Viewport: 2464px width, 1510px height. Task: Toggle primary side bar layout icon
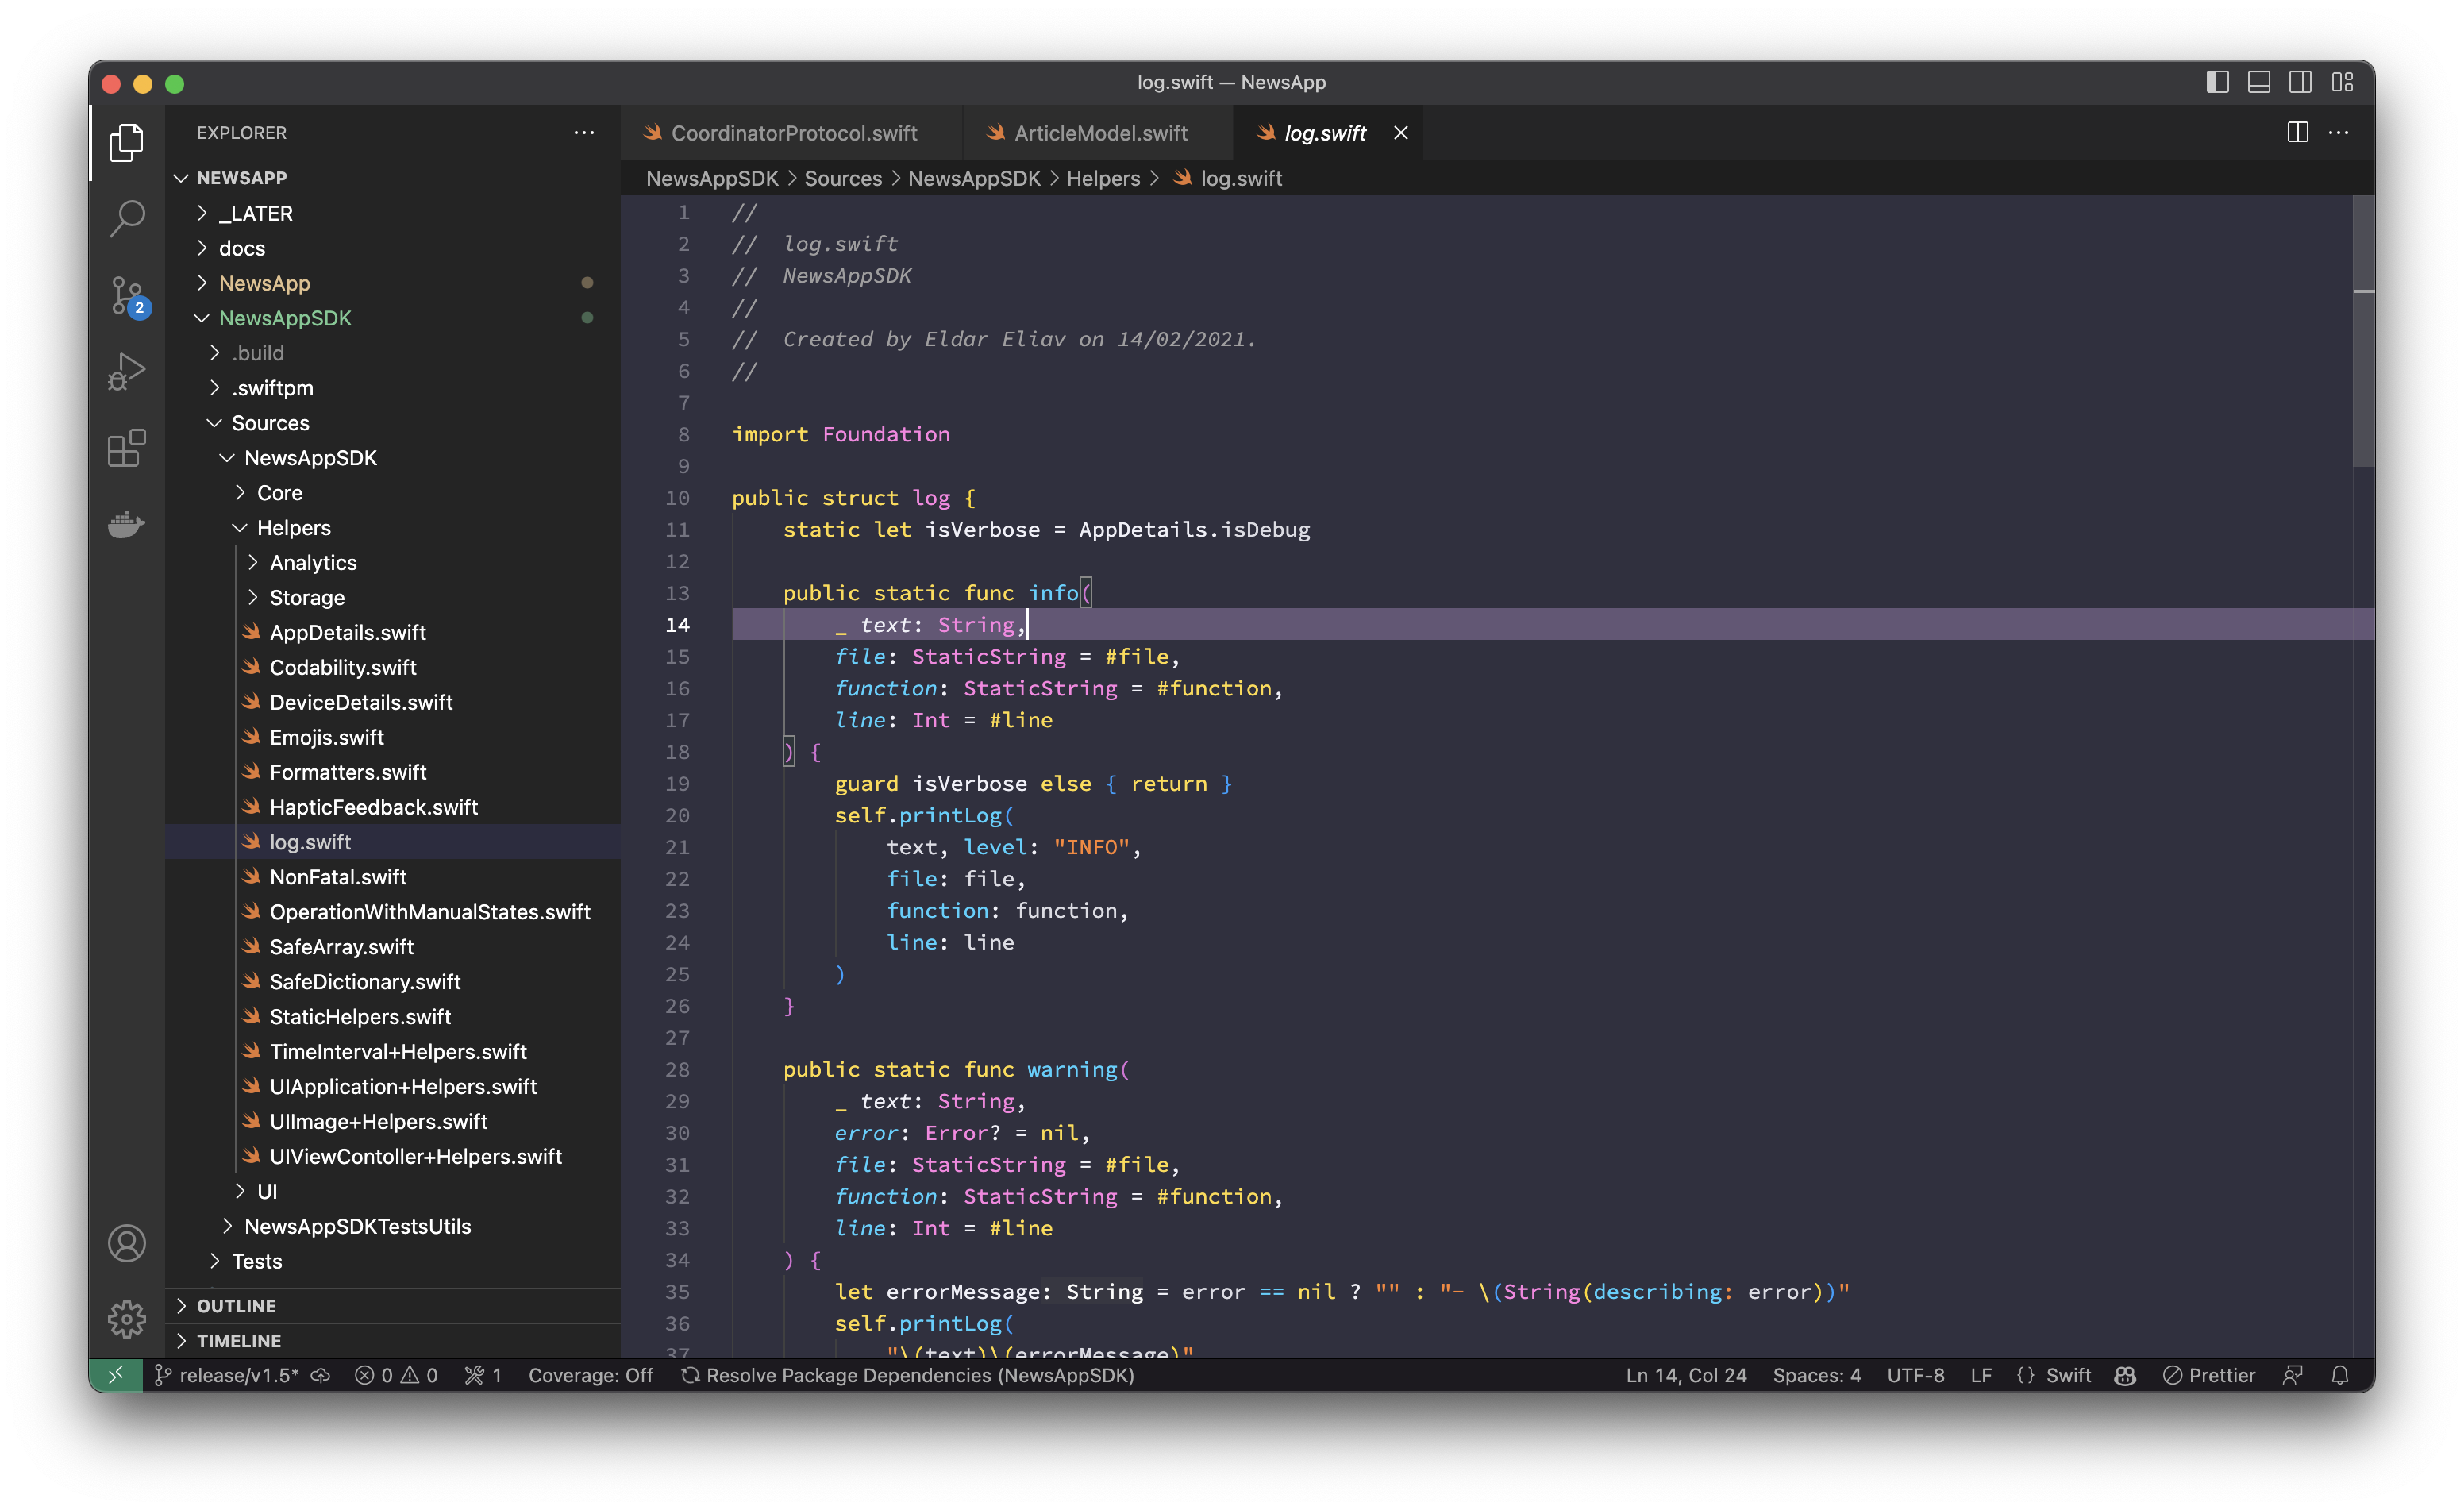tap(2217, 82)
